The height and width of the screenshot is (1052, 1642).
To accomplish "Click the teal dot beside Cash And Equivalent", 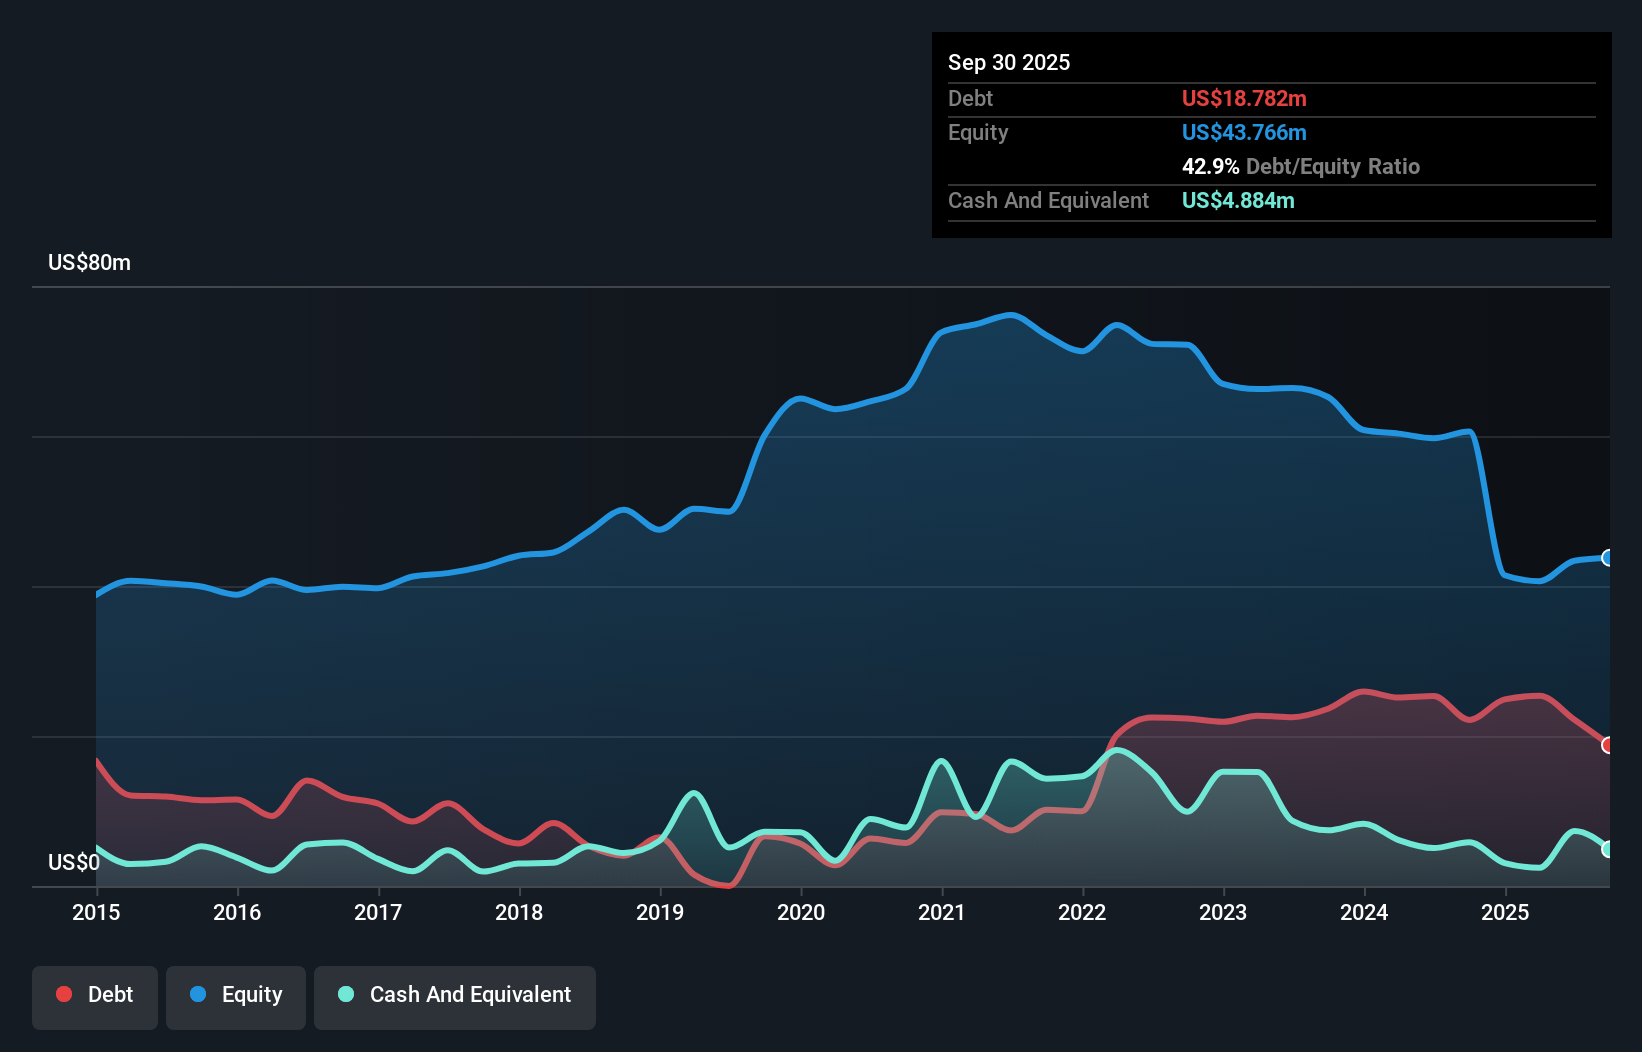I will 344,994.
